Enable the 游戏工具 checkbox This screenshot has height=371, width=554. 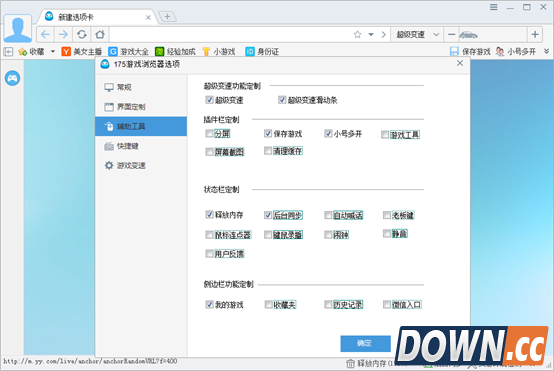pos(385,135)
